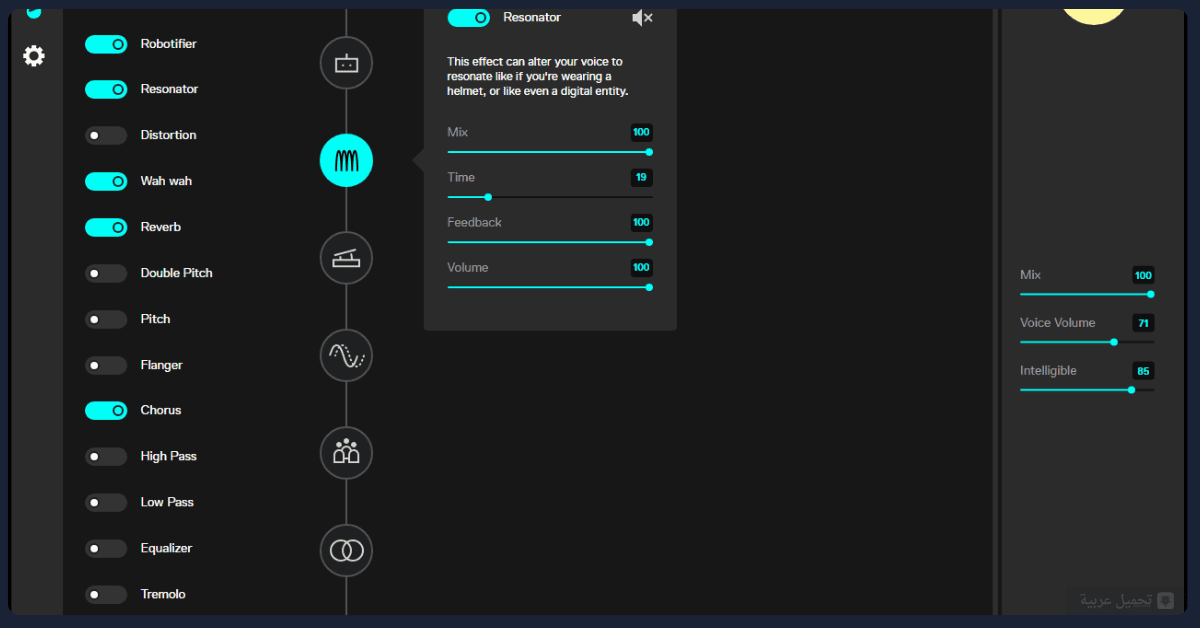The width and height of the screenshot is (1200, 628).
Task: Click the Equalizer label
Action: click(x=167, y=548)
